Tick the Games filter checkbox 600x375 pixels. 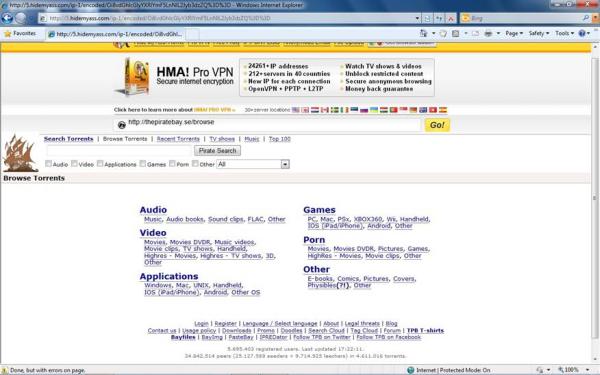[143, 164]
